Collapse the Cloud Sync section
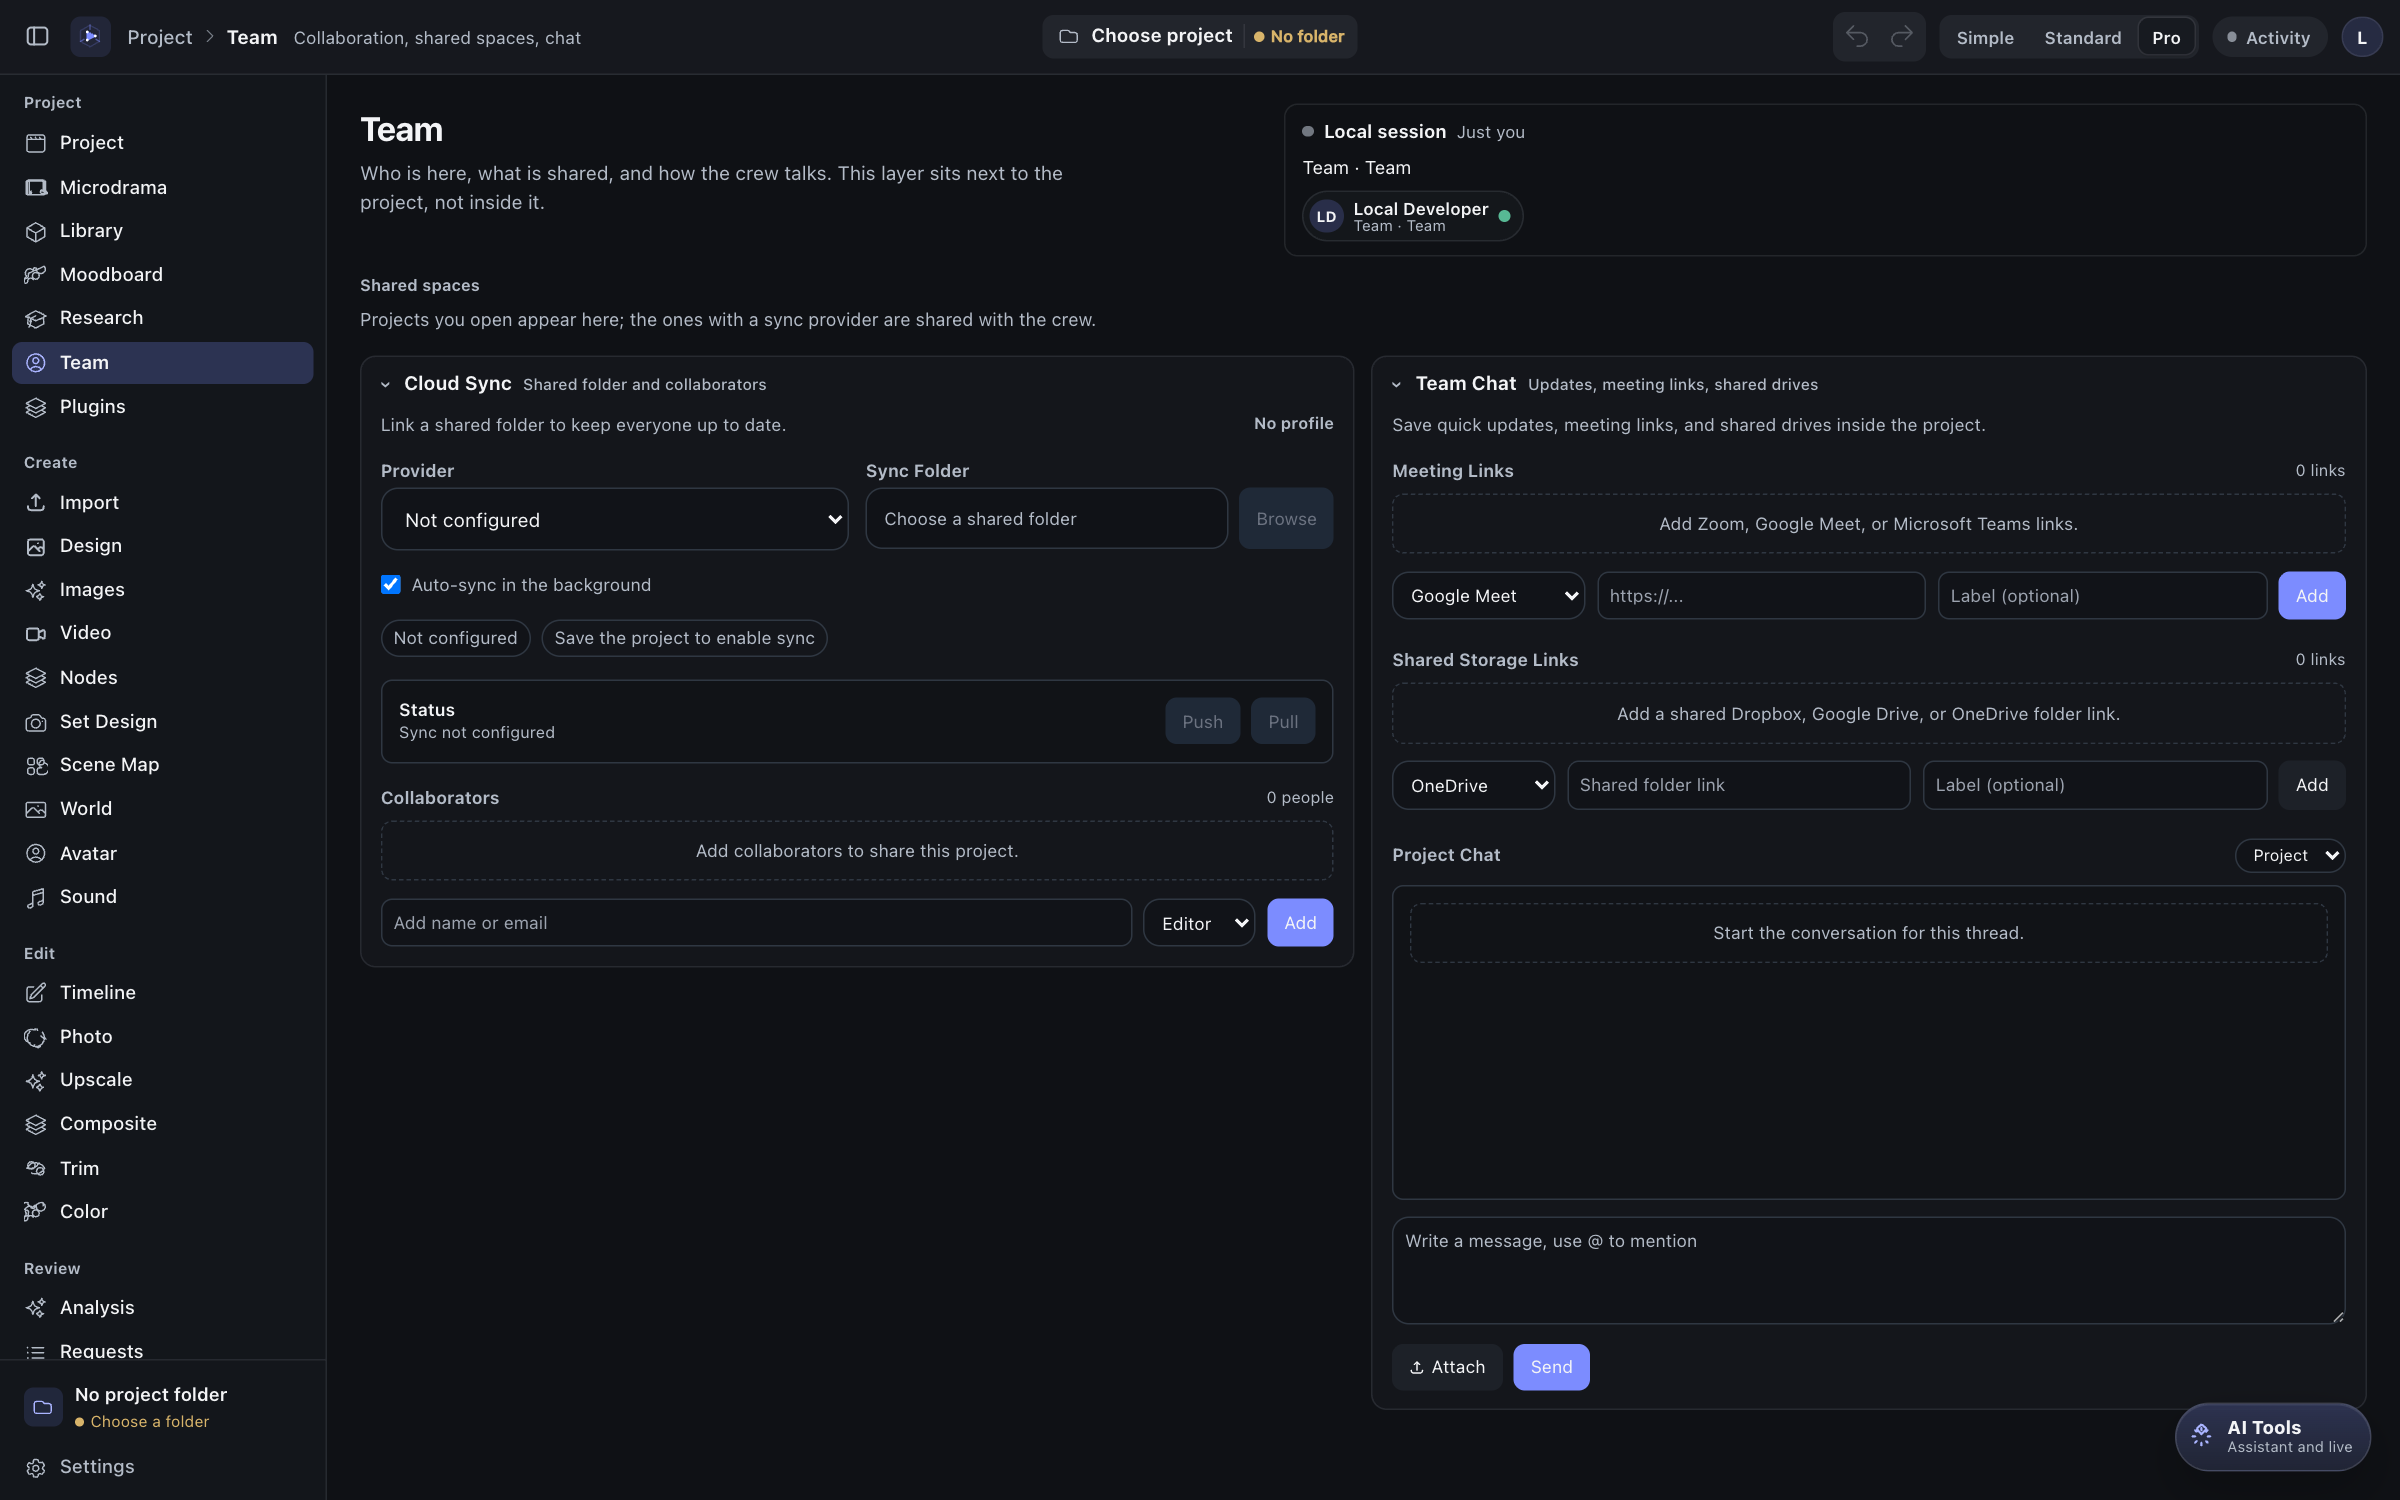This screenshot has width=2400, height=1500. coord(385,384)
